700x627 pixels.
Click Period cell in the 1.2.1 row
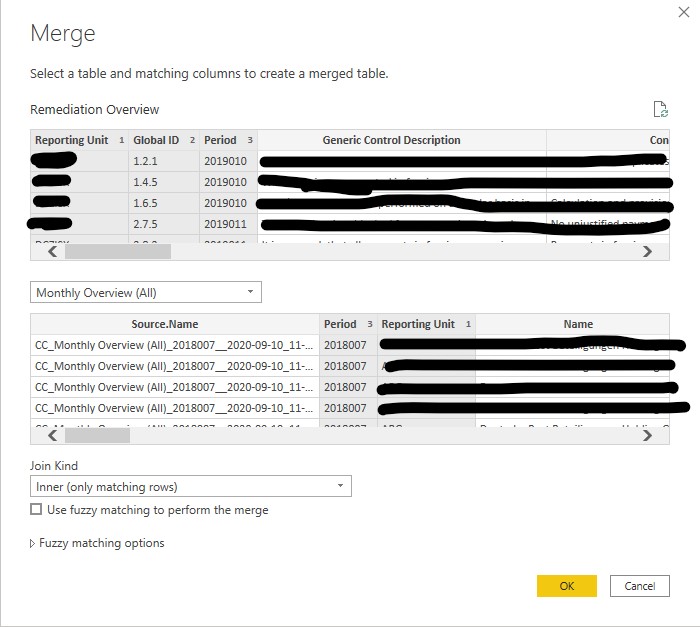228,161
